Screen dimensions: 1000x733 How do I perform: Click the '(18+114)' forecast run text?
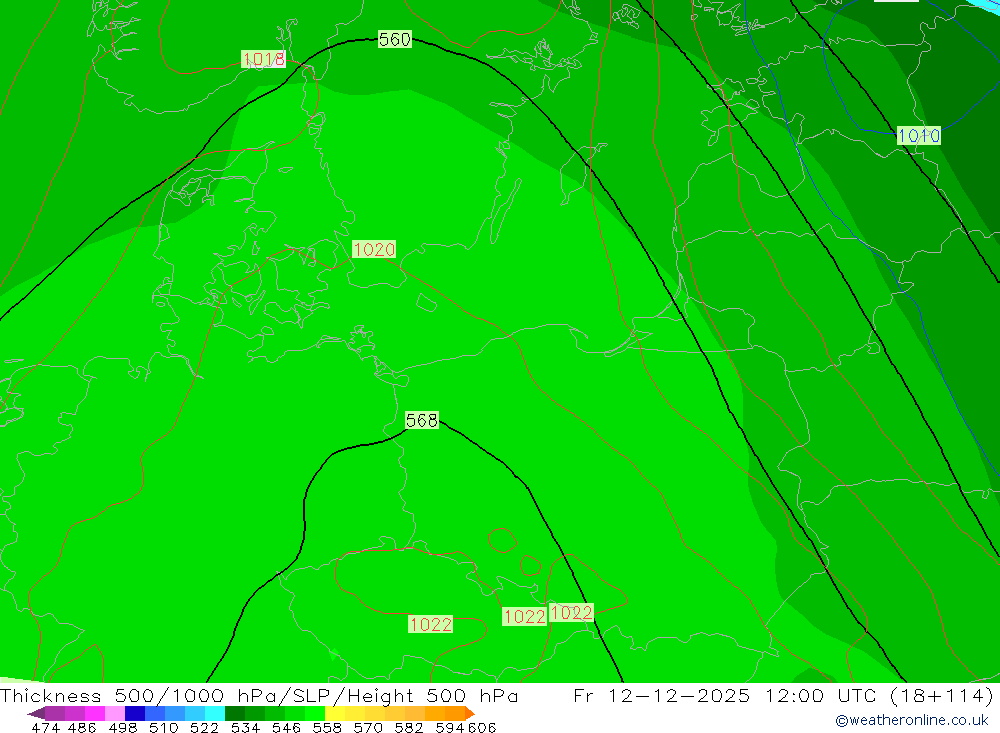pos(941,696)
